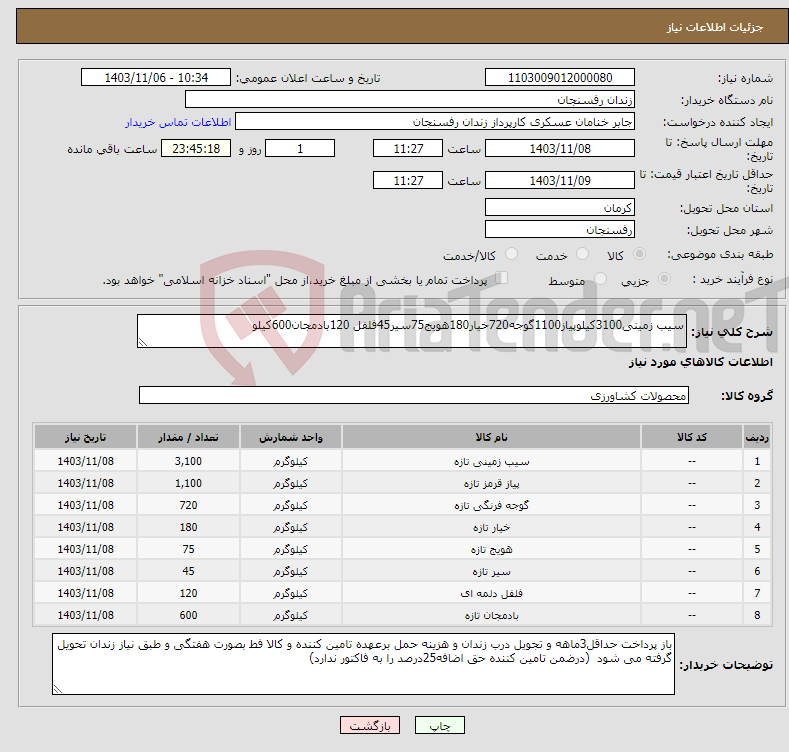The width and height of the screenshot is (789, 752).
Task: Click the quantity 3,100 cell
Action: coord(188,461)
